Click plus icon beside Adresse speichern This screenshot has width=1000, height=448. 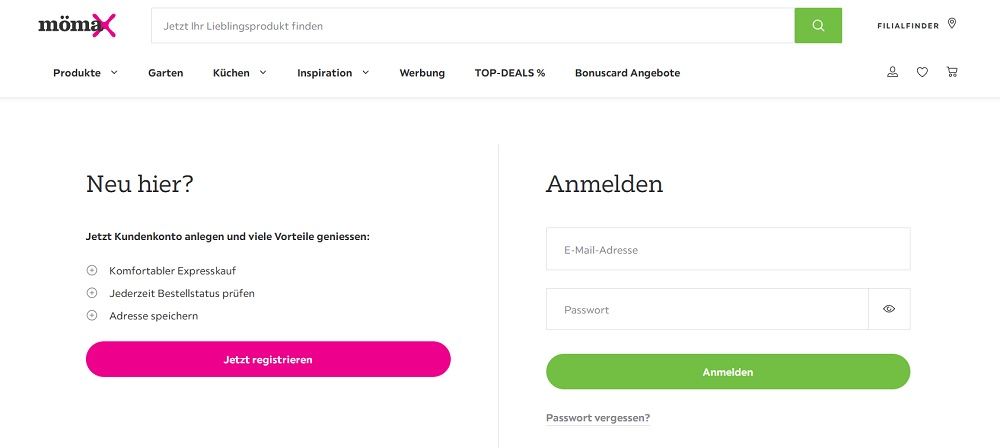pos(92,315)
